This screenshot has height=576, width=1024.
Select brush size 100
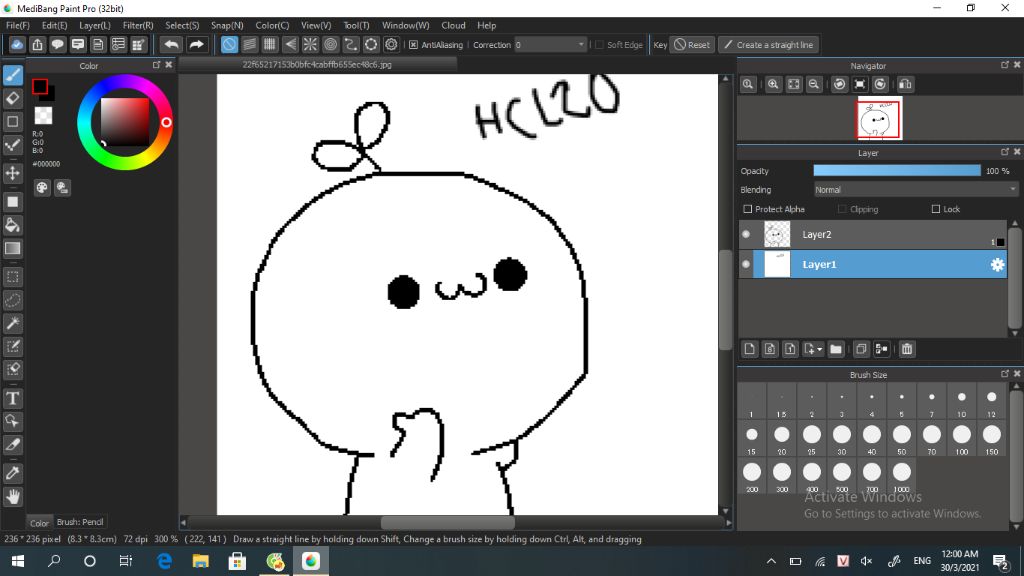click(x=961, y=440)
